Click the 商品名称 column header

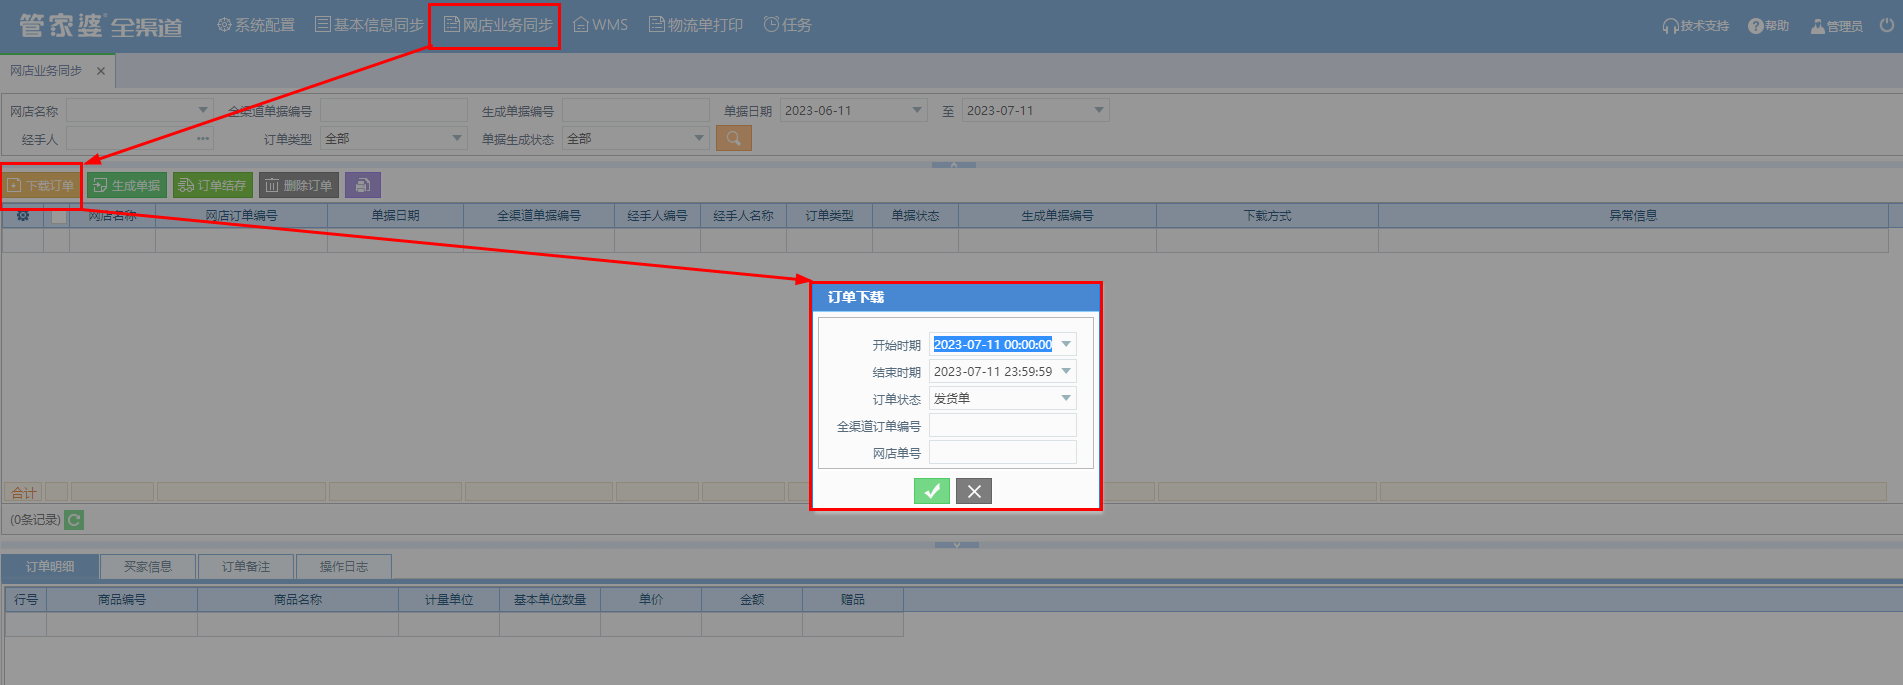(x=298, y=600)
